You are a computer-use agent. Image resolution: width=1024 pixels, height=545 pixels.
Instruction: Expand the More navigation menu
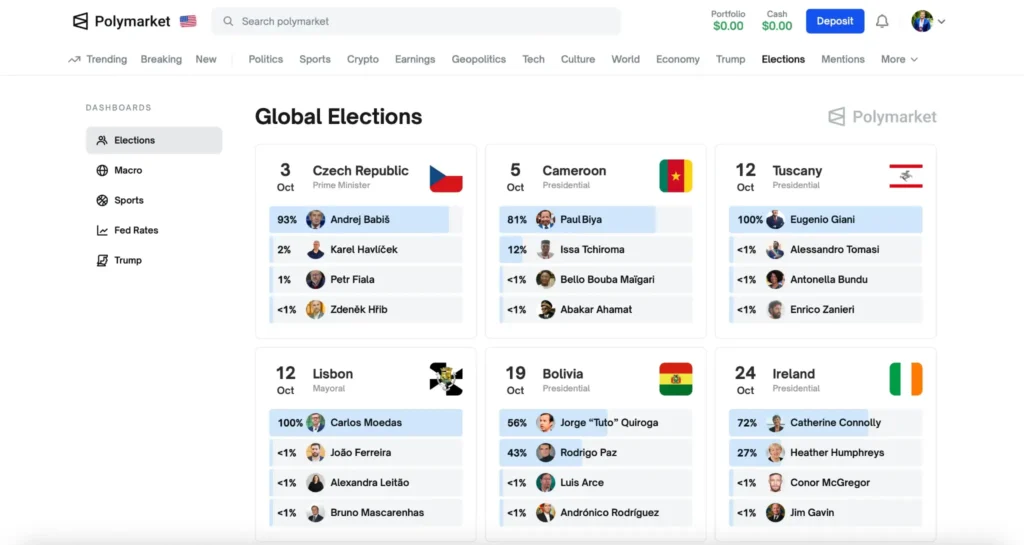coord(899,59)
